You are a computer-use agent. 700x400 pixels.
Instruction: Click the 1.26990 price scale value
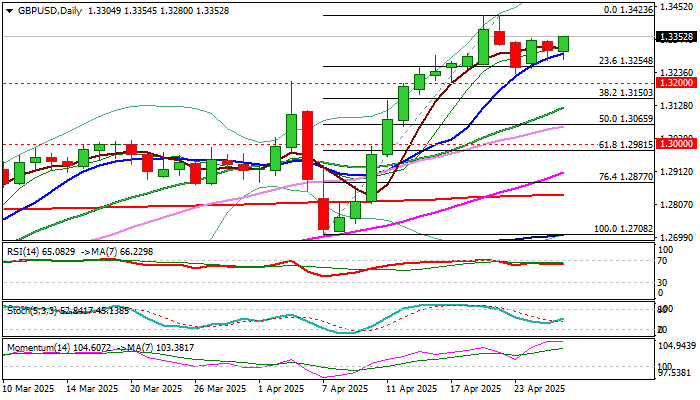pyautogui.click(x=676, y=237)
